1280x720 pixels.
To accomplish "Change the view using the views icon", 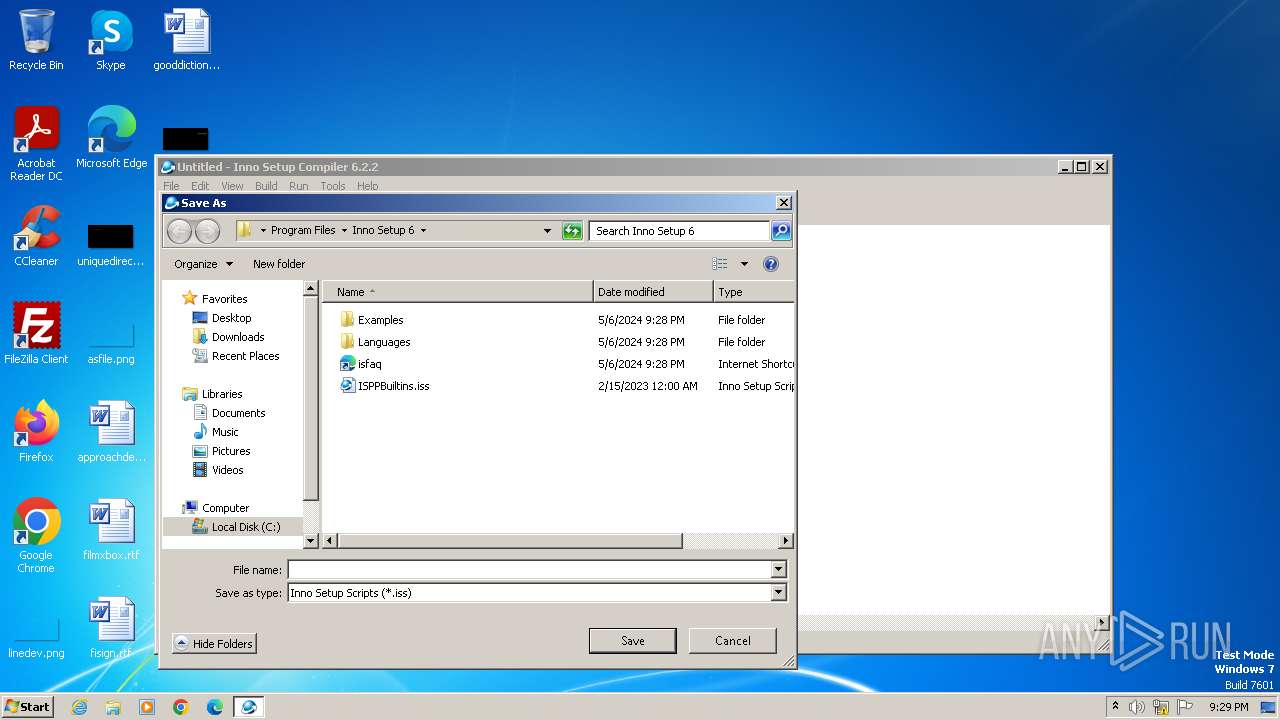I will [x=720, y=264].
